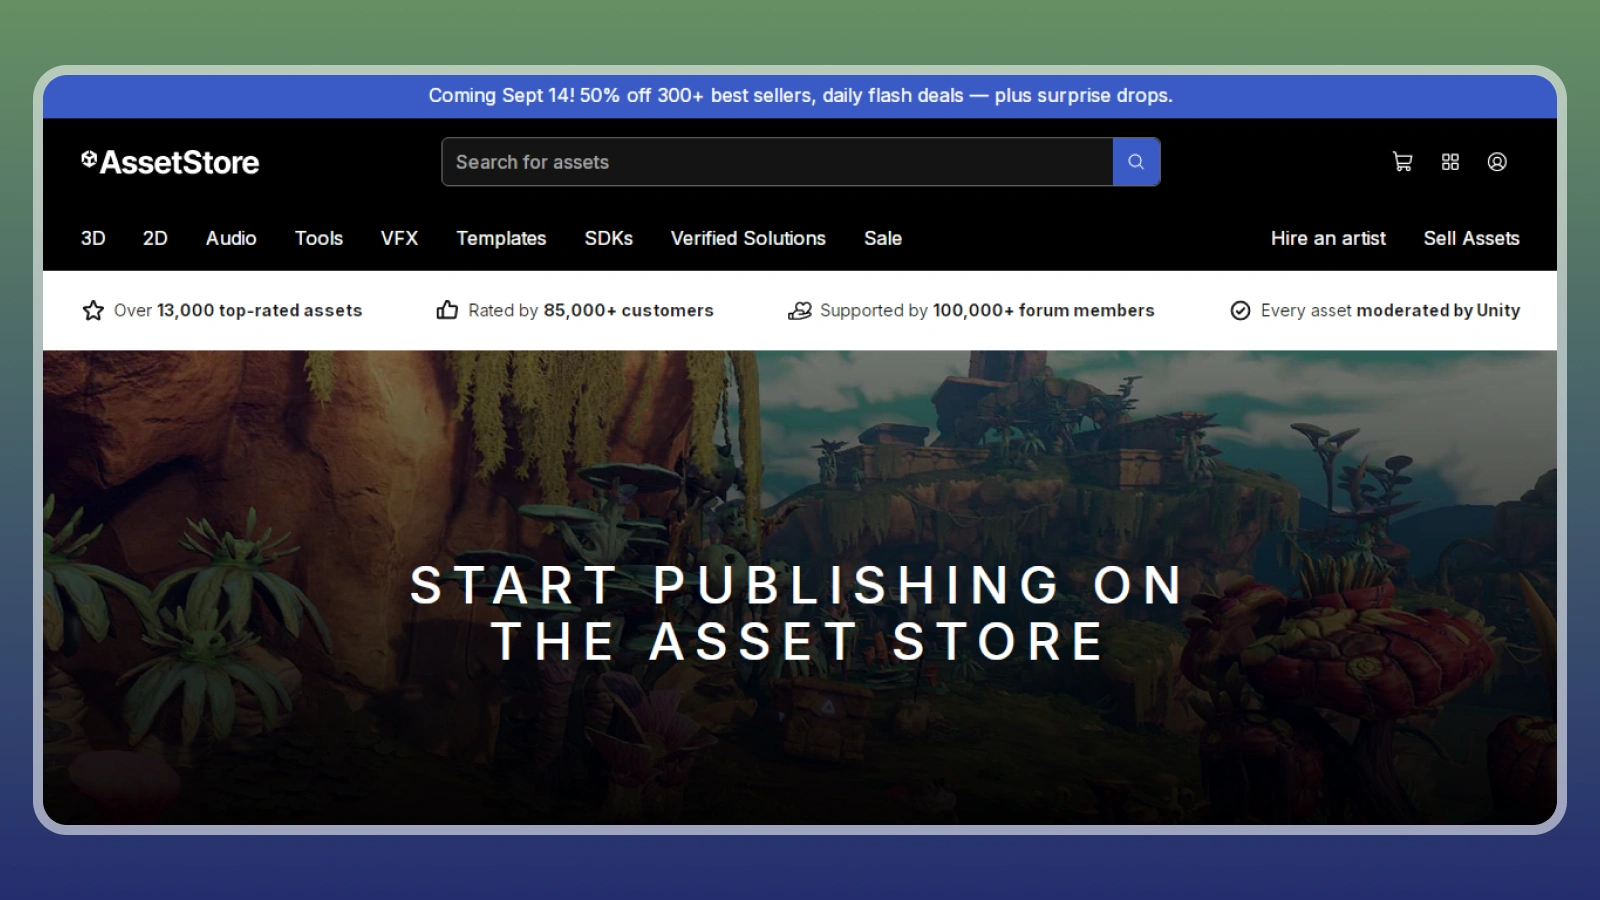The height and width of the screenshot is (900, 1600).
Task: Open the Sale page
Action: [x=883, y=238]
